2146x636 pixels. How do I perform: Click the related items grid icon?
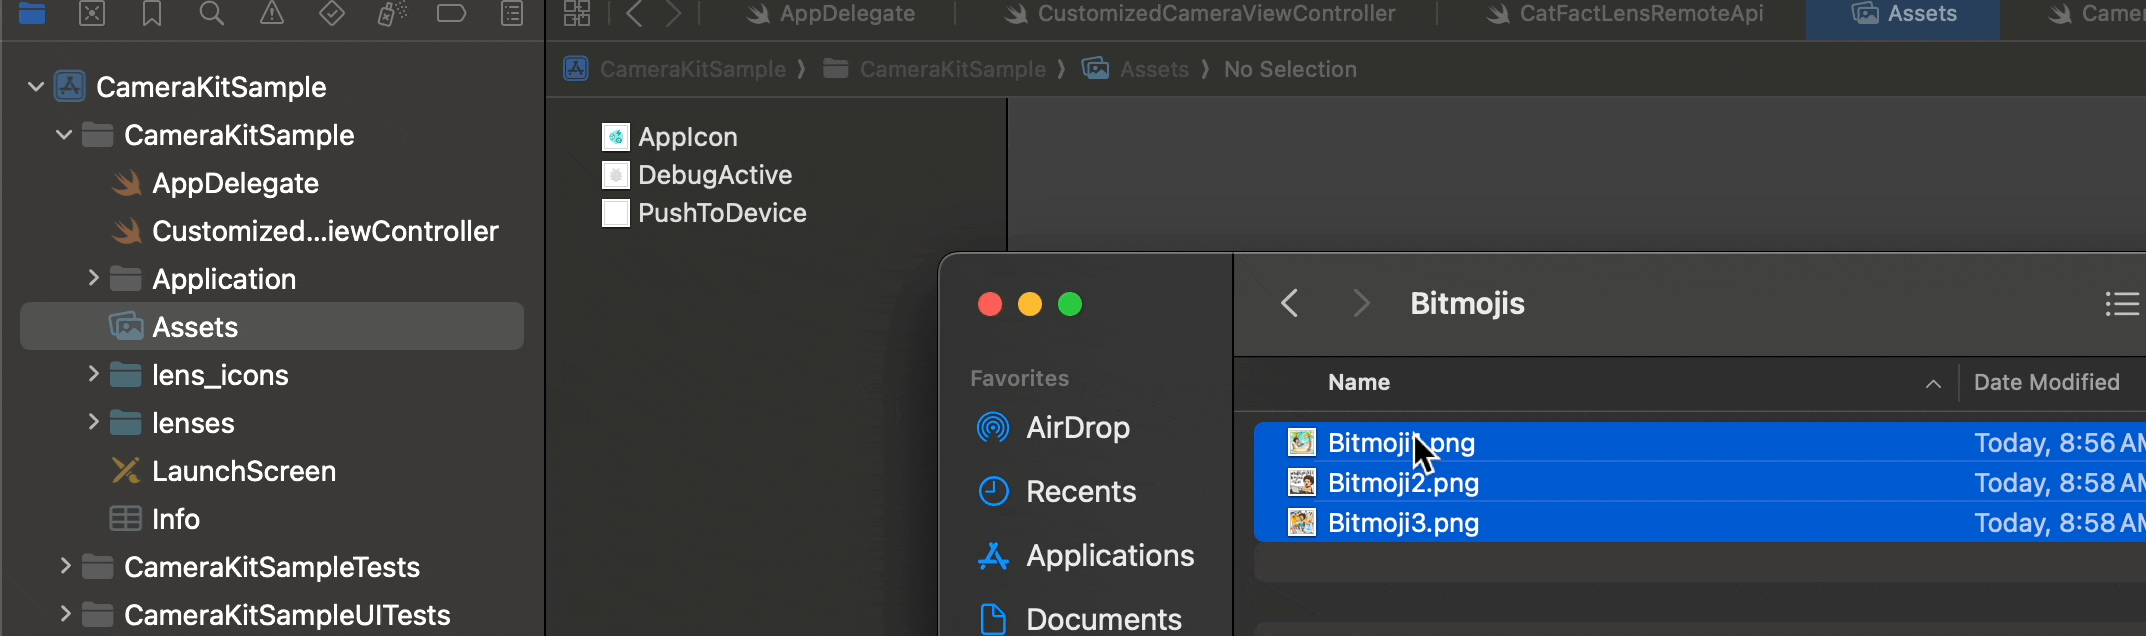pos(577,13)
